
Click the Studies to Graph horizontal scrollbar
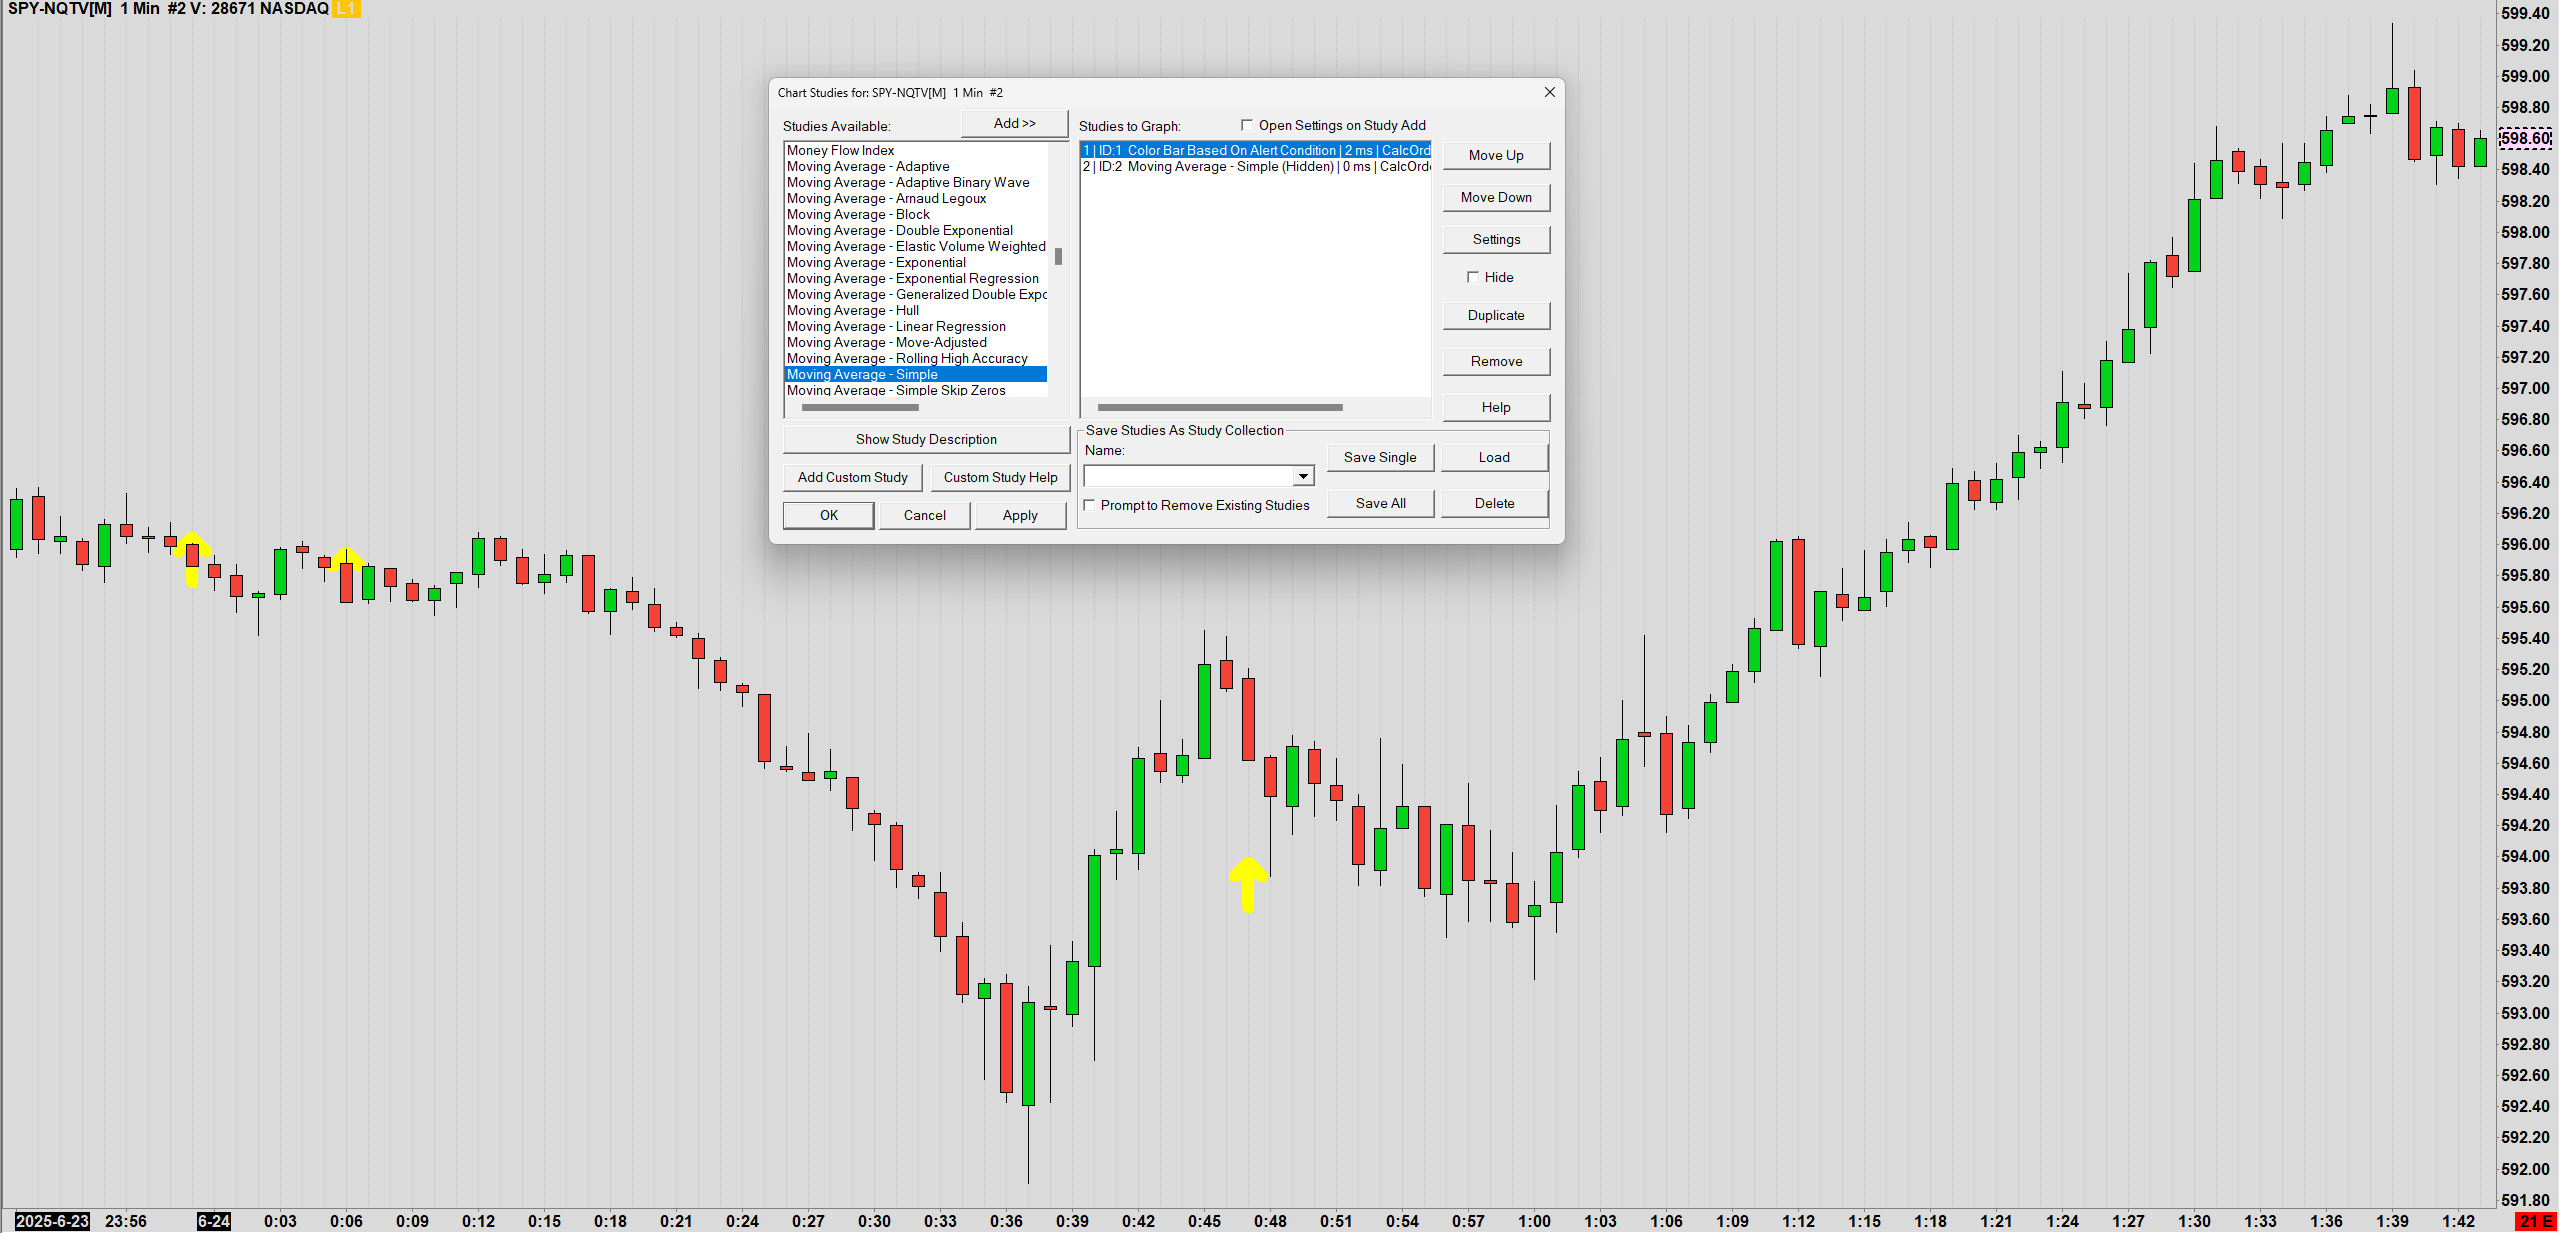tap(1219, 407)
